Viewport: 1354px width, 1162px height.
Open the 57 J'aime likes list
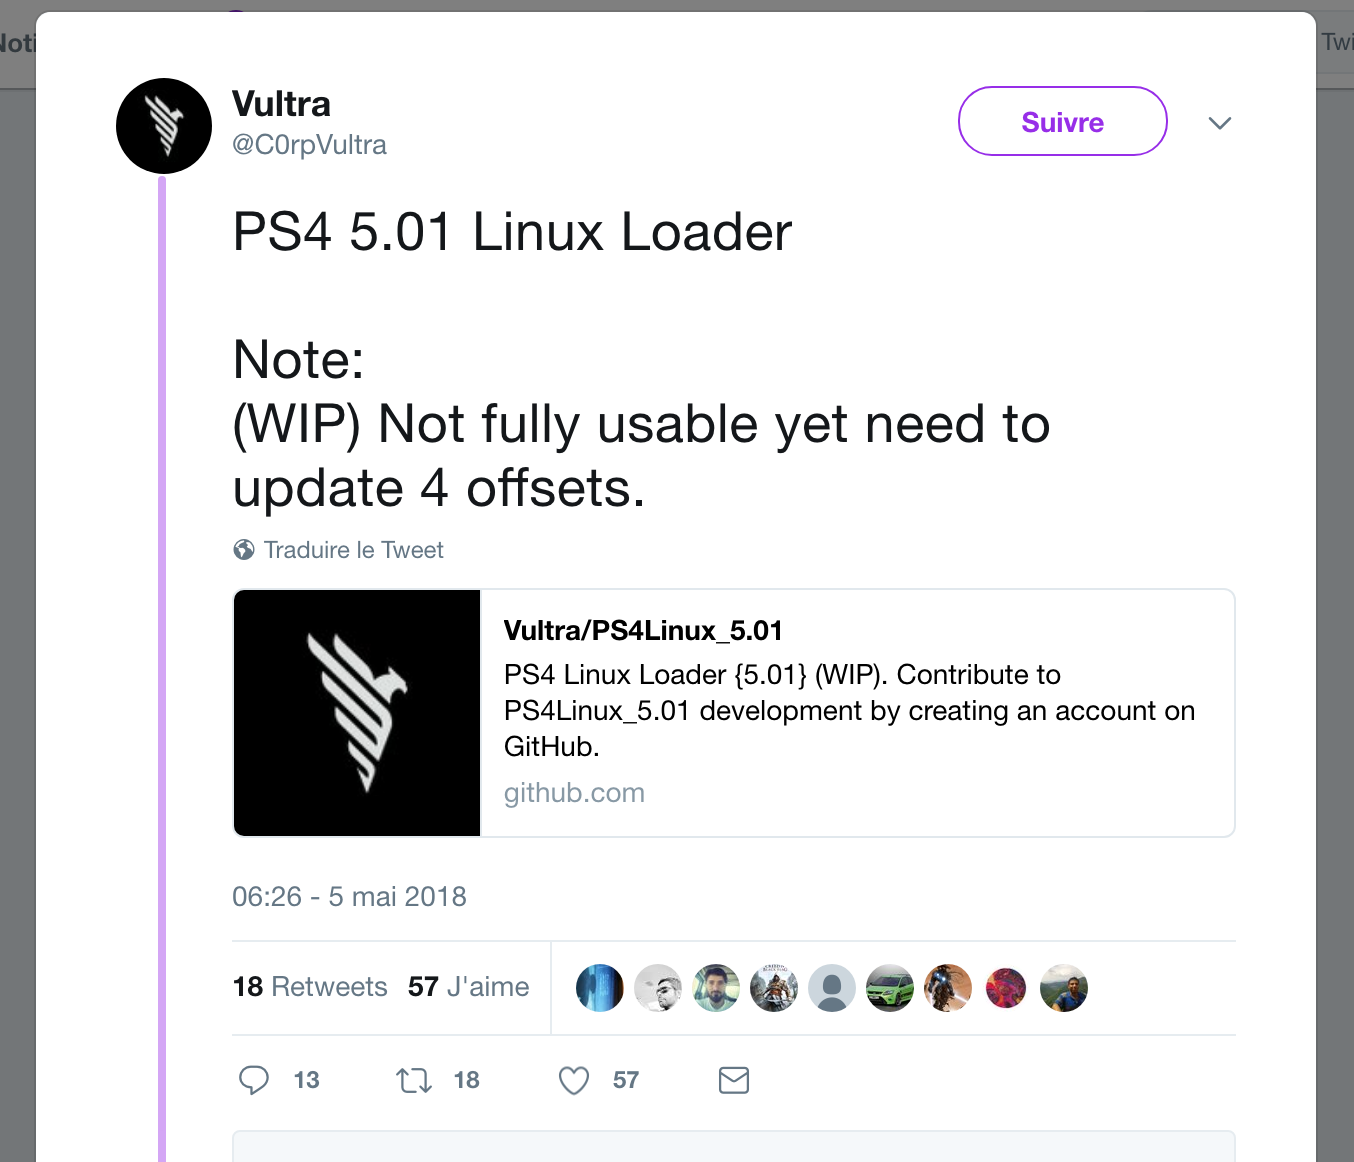468,987
